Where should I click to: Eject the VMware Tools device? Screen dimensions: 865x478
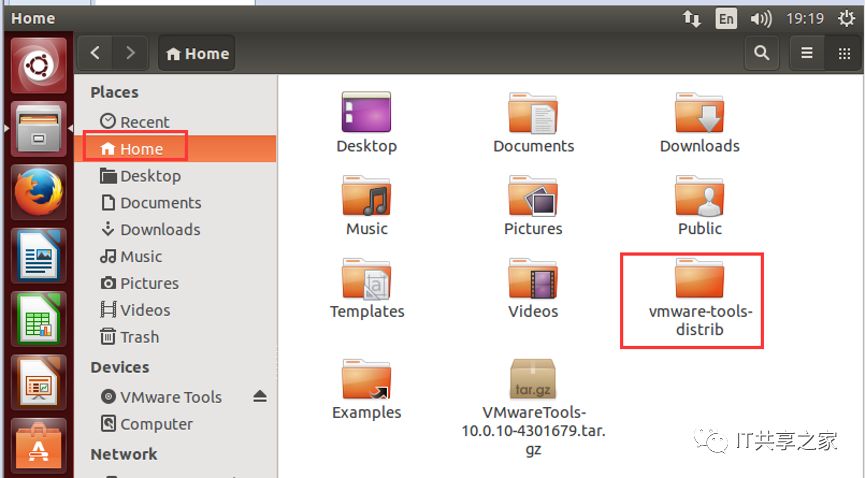point(260,396)
